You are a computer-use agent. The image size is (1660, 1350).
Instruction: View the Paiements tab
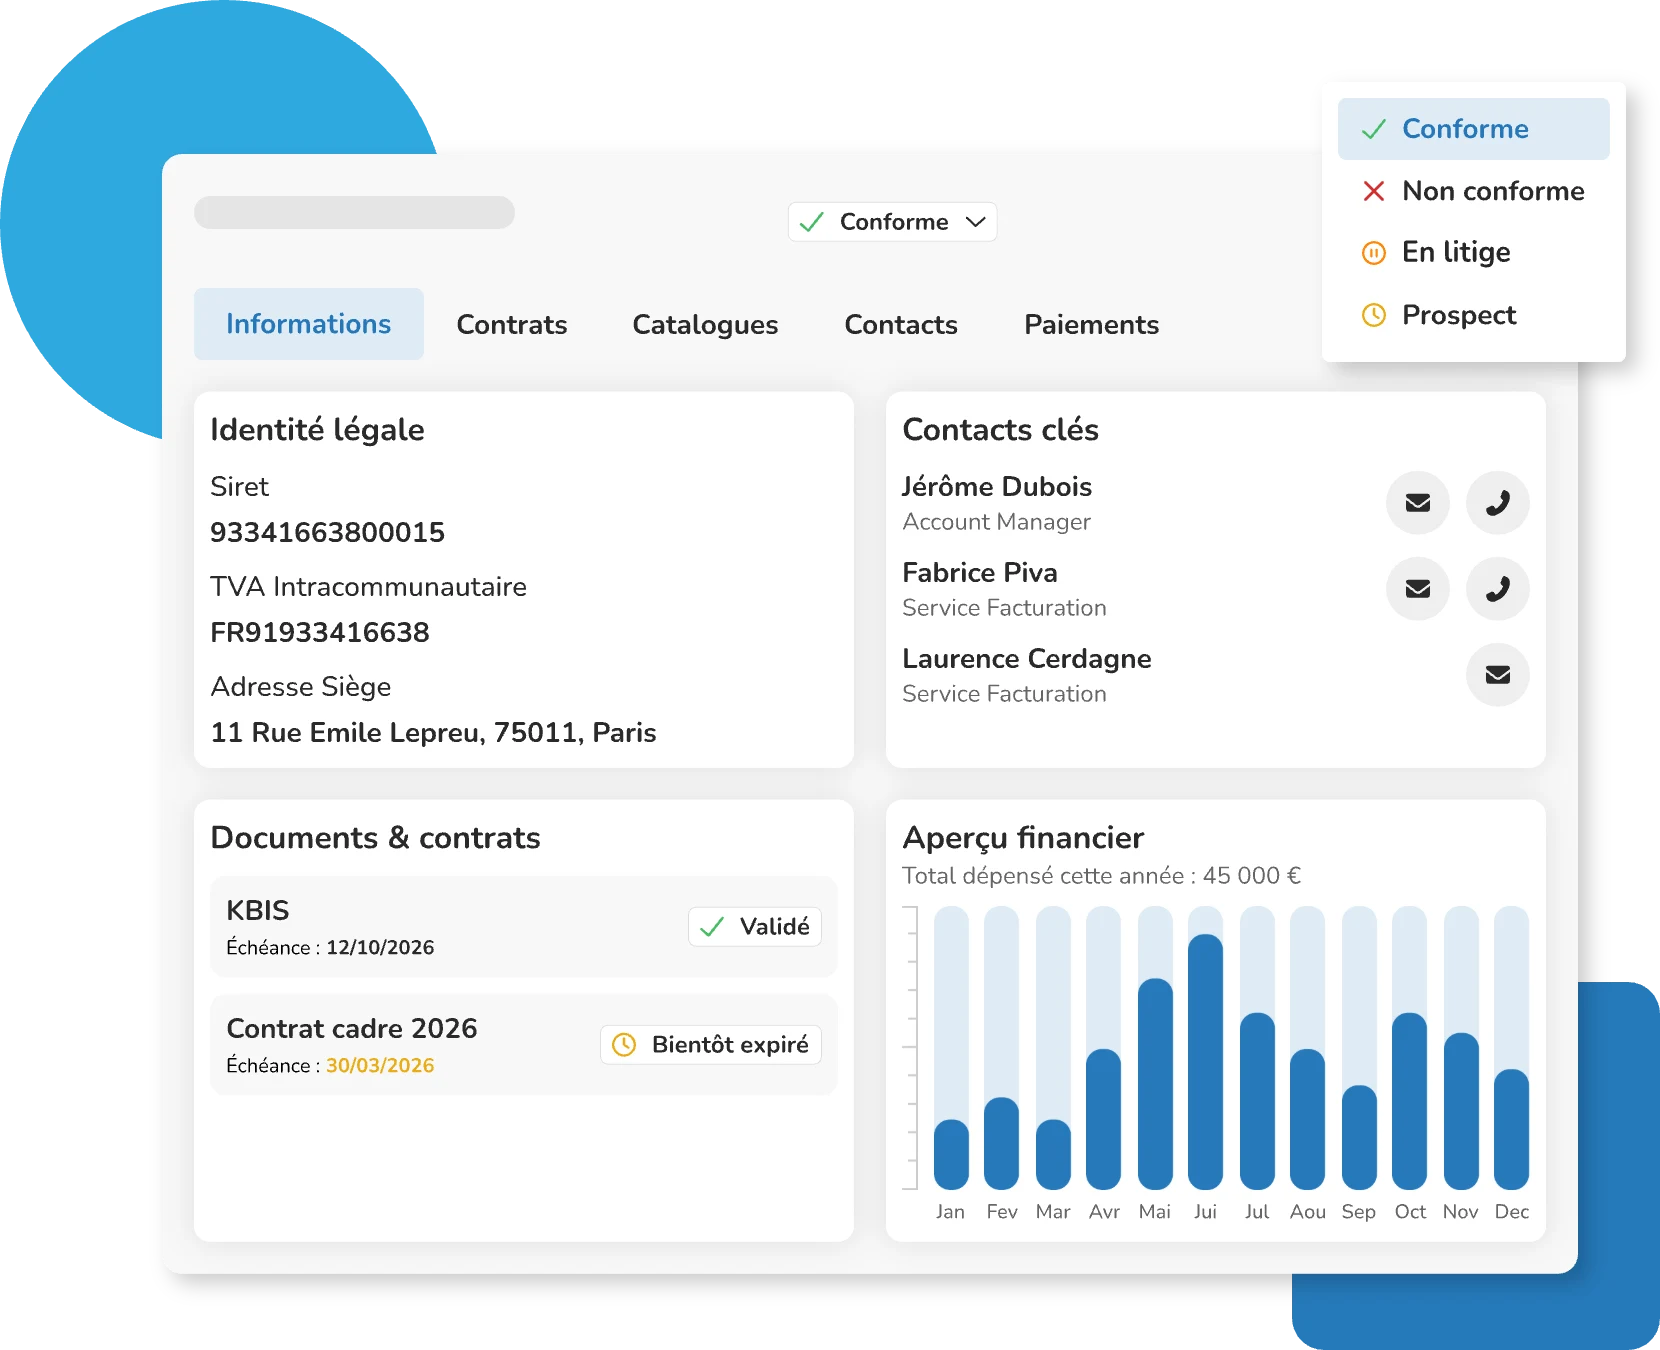coord(1092,324)
